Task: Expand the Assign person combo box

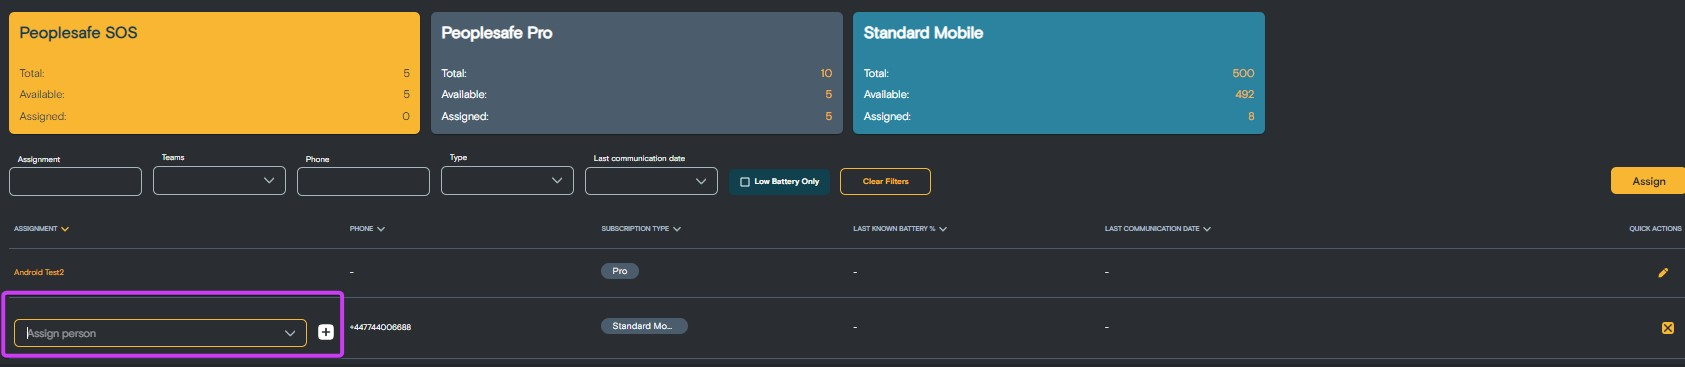Action: click(x=160, y=333)
